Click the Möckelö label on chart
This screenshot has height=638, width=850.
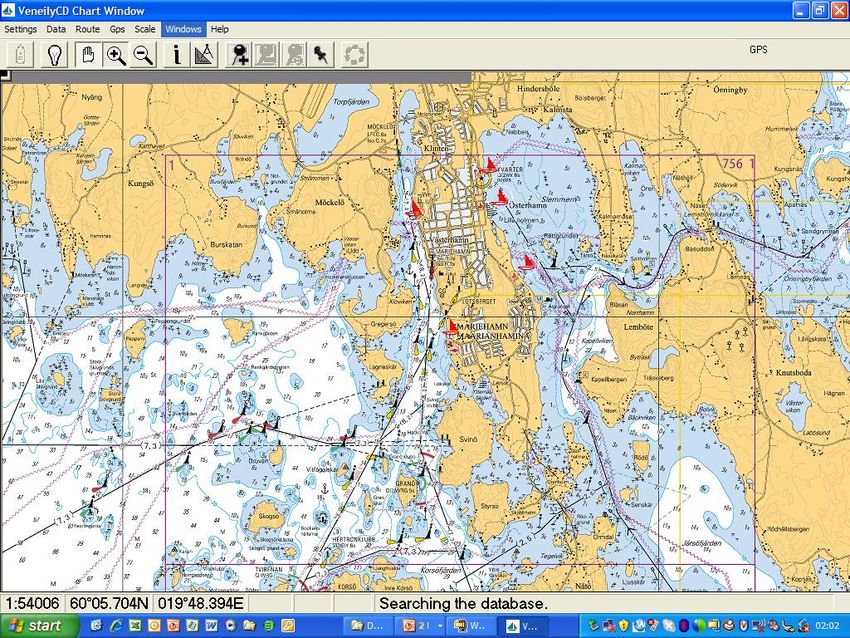pos(330,202)
